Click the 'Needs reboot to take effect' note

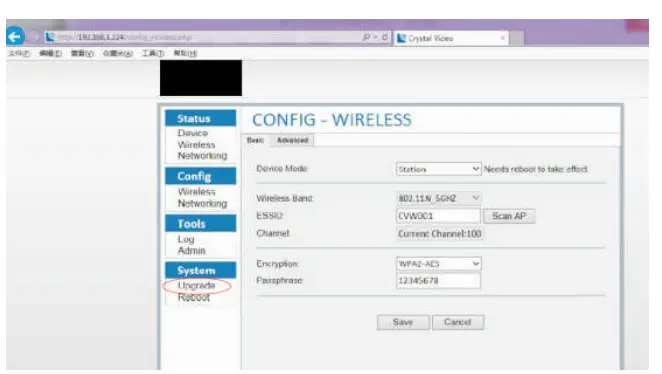tap(536, 169)
